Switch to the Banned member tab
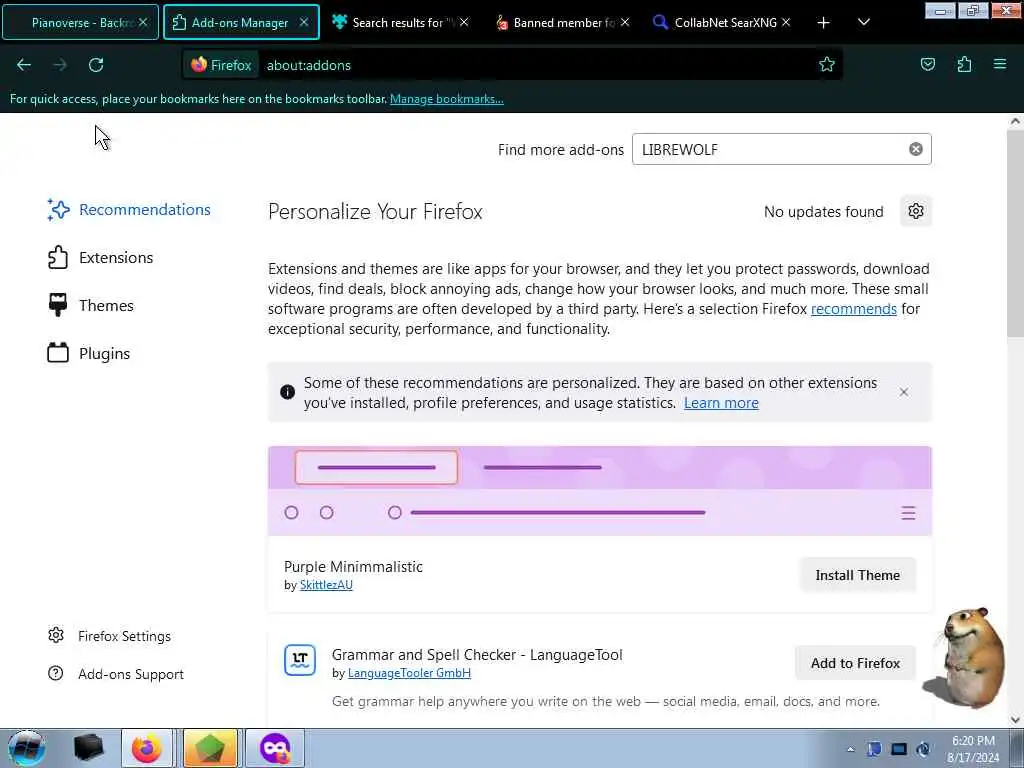 pos(562,22)
